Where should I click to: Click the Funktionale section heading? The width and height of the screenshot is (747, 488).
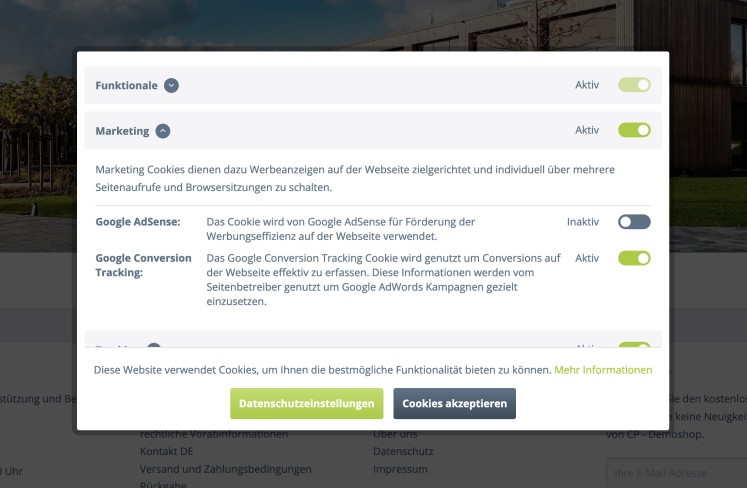126,85
